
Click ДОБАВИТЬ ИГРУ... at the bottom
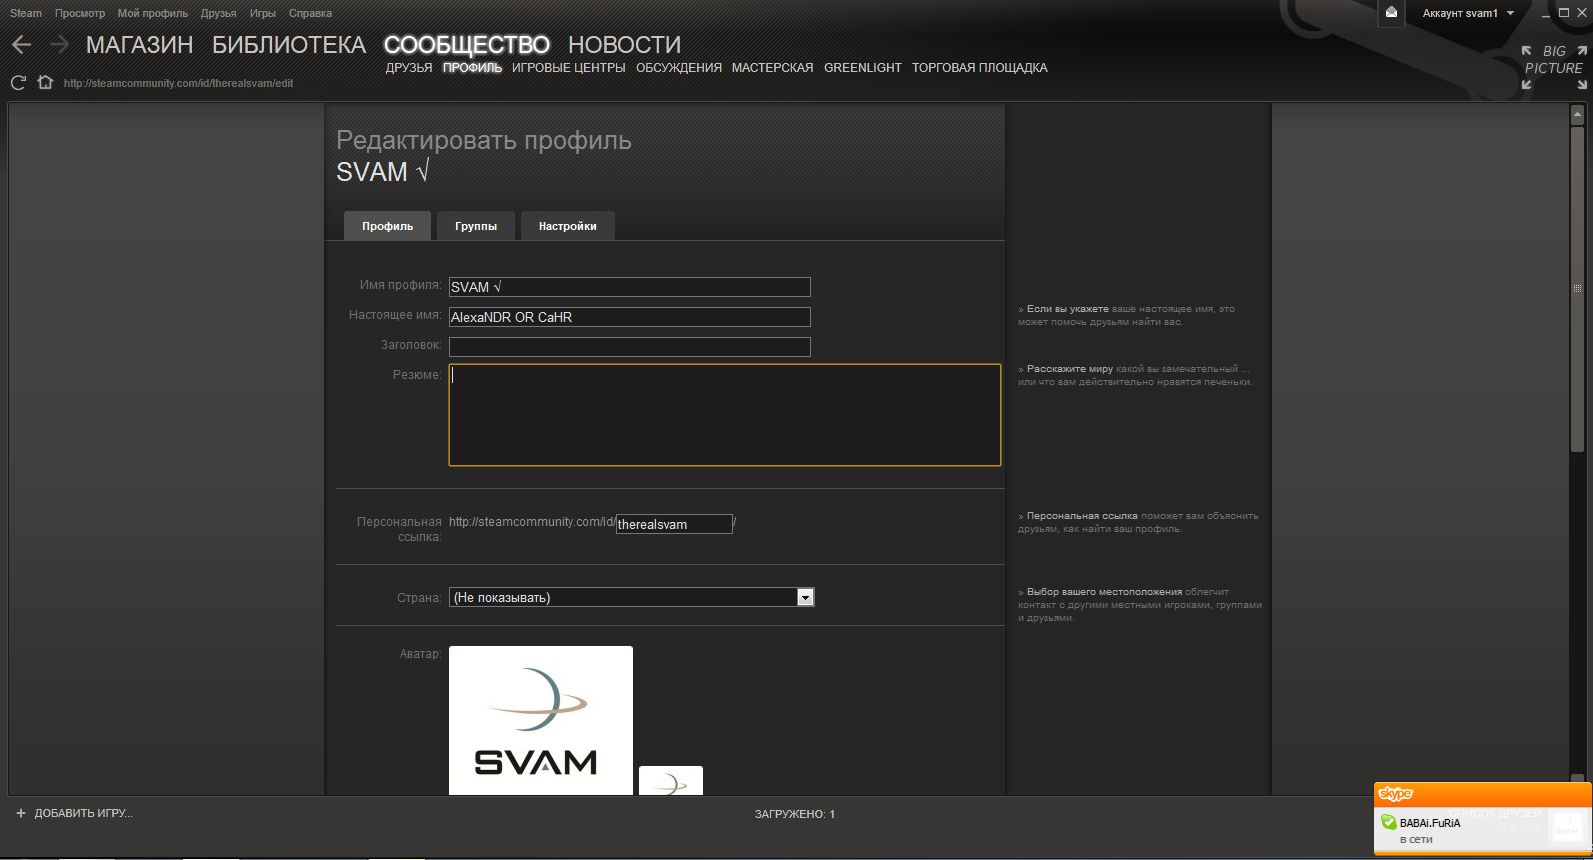(83, 813)
